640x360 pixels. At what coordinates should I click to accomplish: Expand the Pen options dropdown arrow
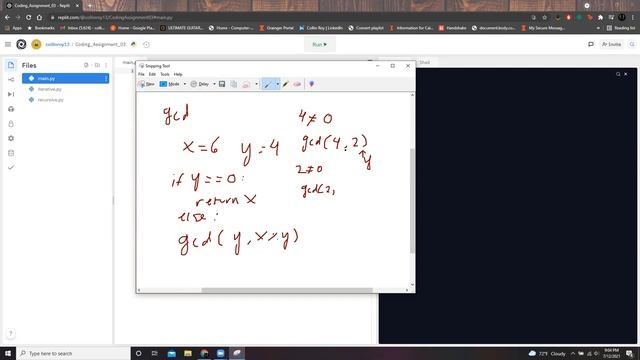[x=278, y=84]
